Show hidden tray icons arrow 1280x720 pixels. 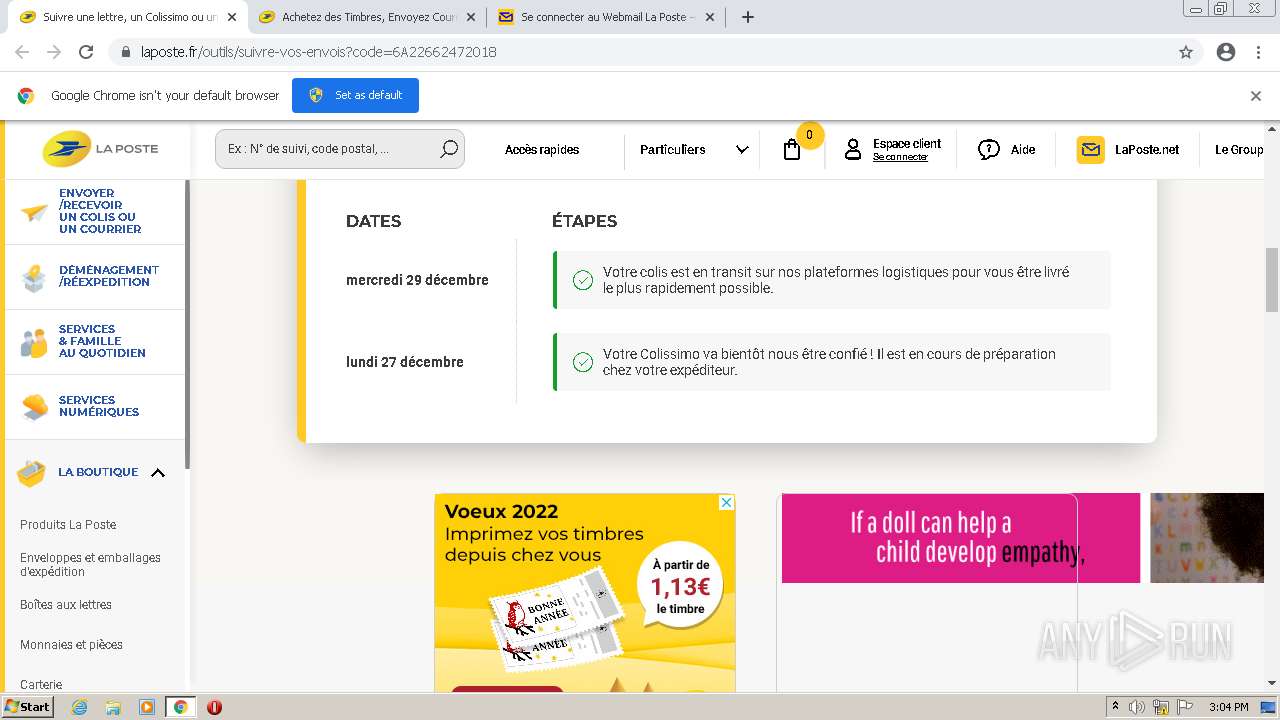click(1115, 707)
